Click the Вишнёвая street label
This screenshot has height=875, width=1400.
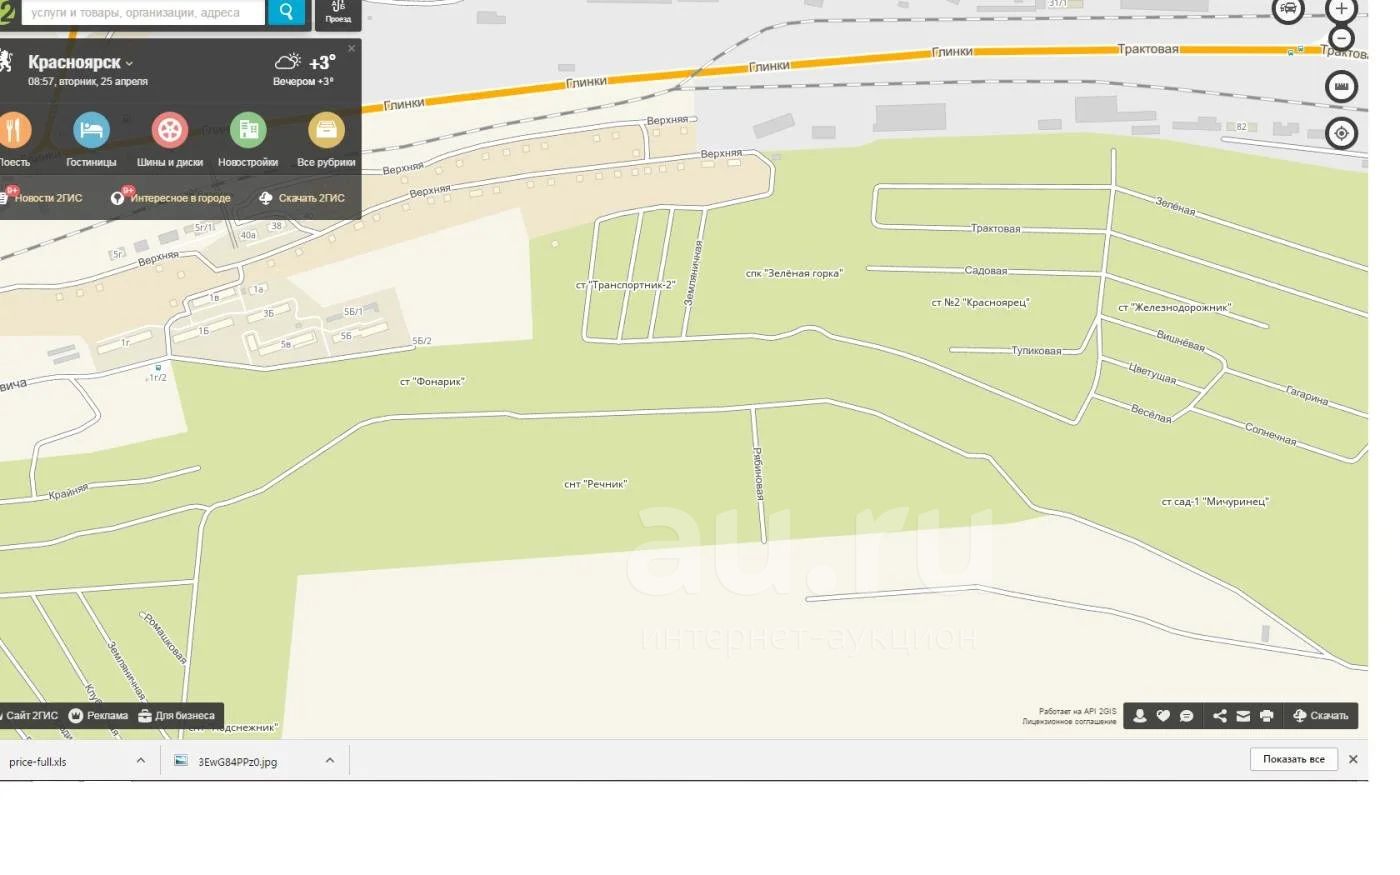tap(1180, 340)
